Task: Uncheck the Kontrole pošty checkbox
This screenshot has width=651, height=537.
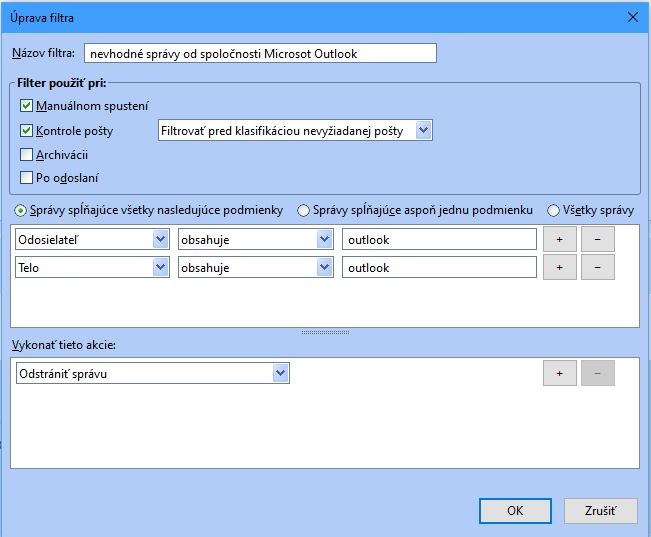Action: click(27, 131)
